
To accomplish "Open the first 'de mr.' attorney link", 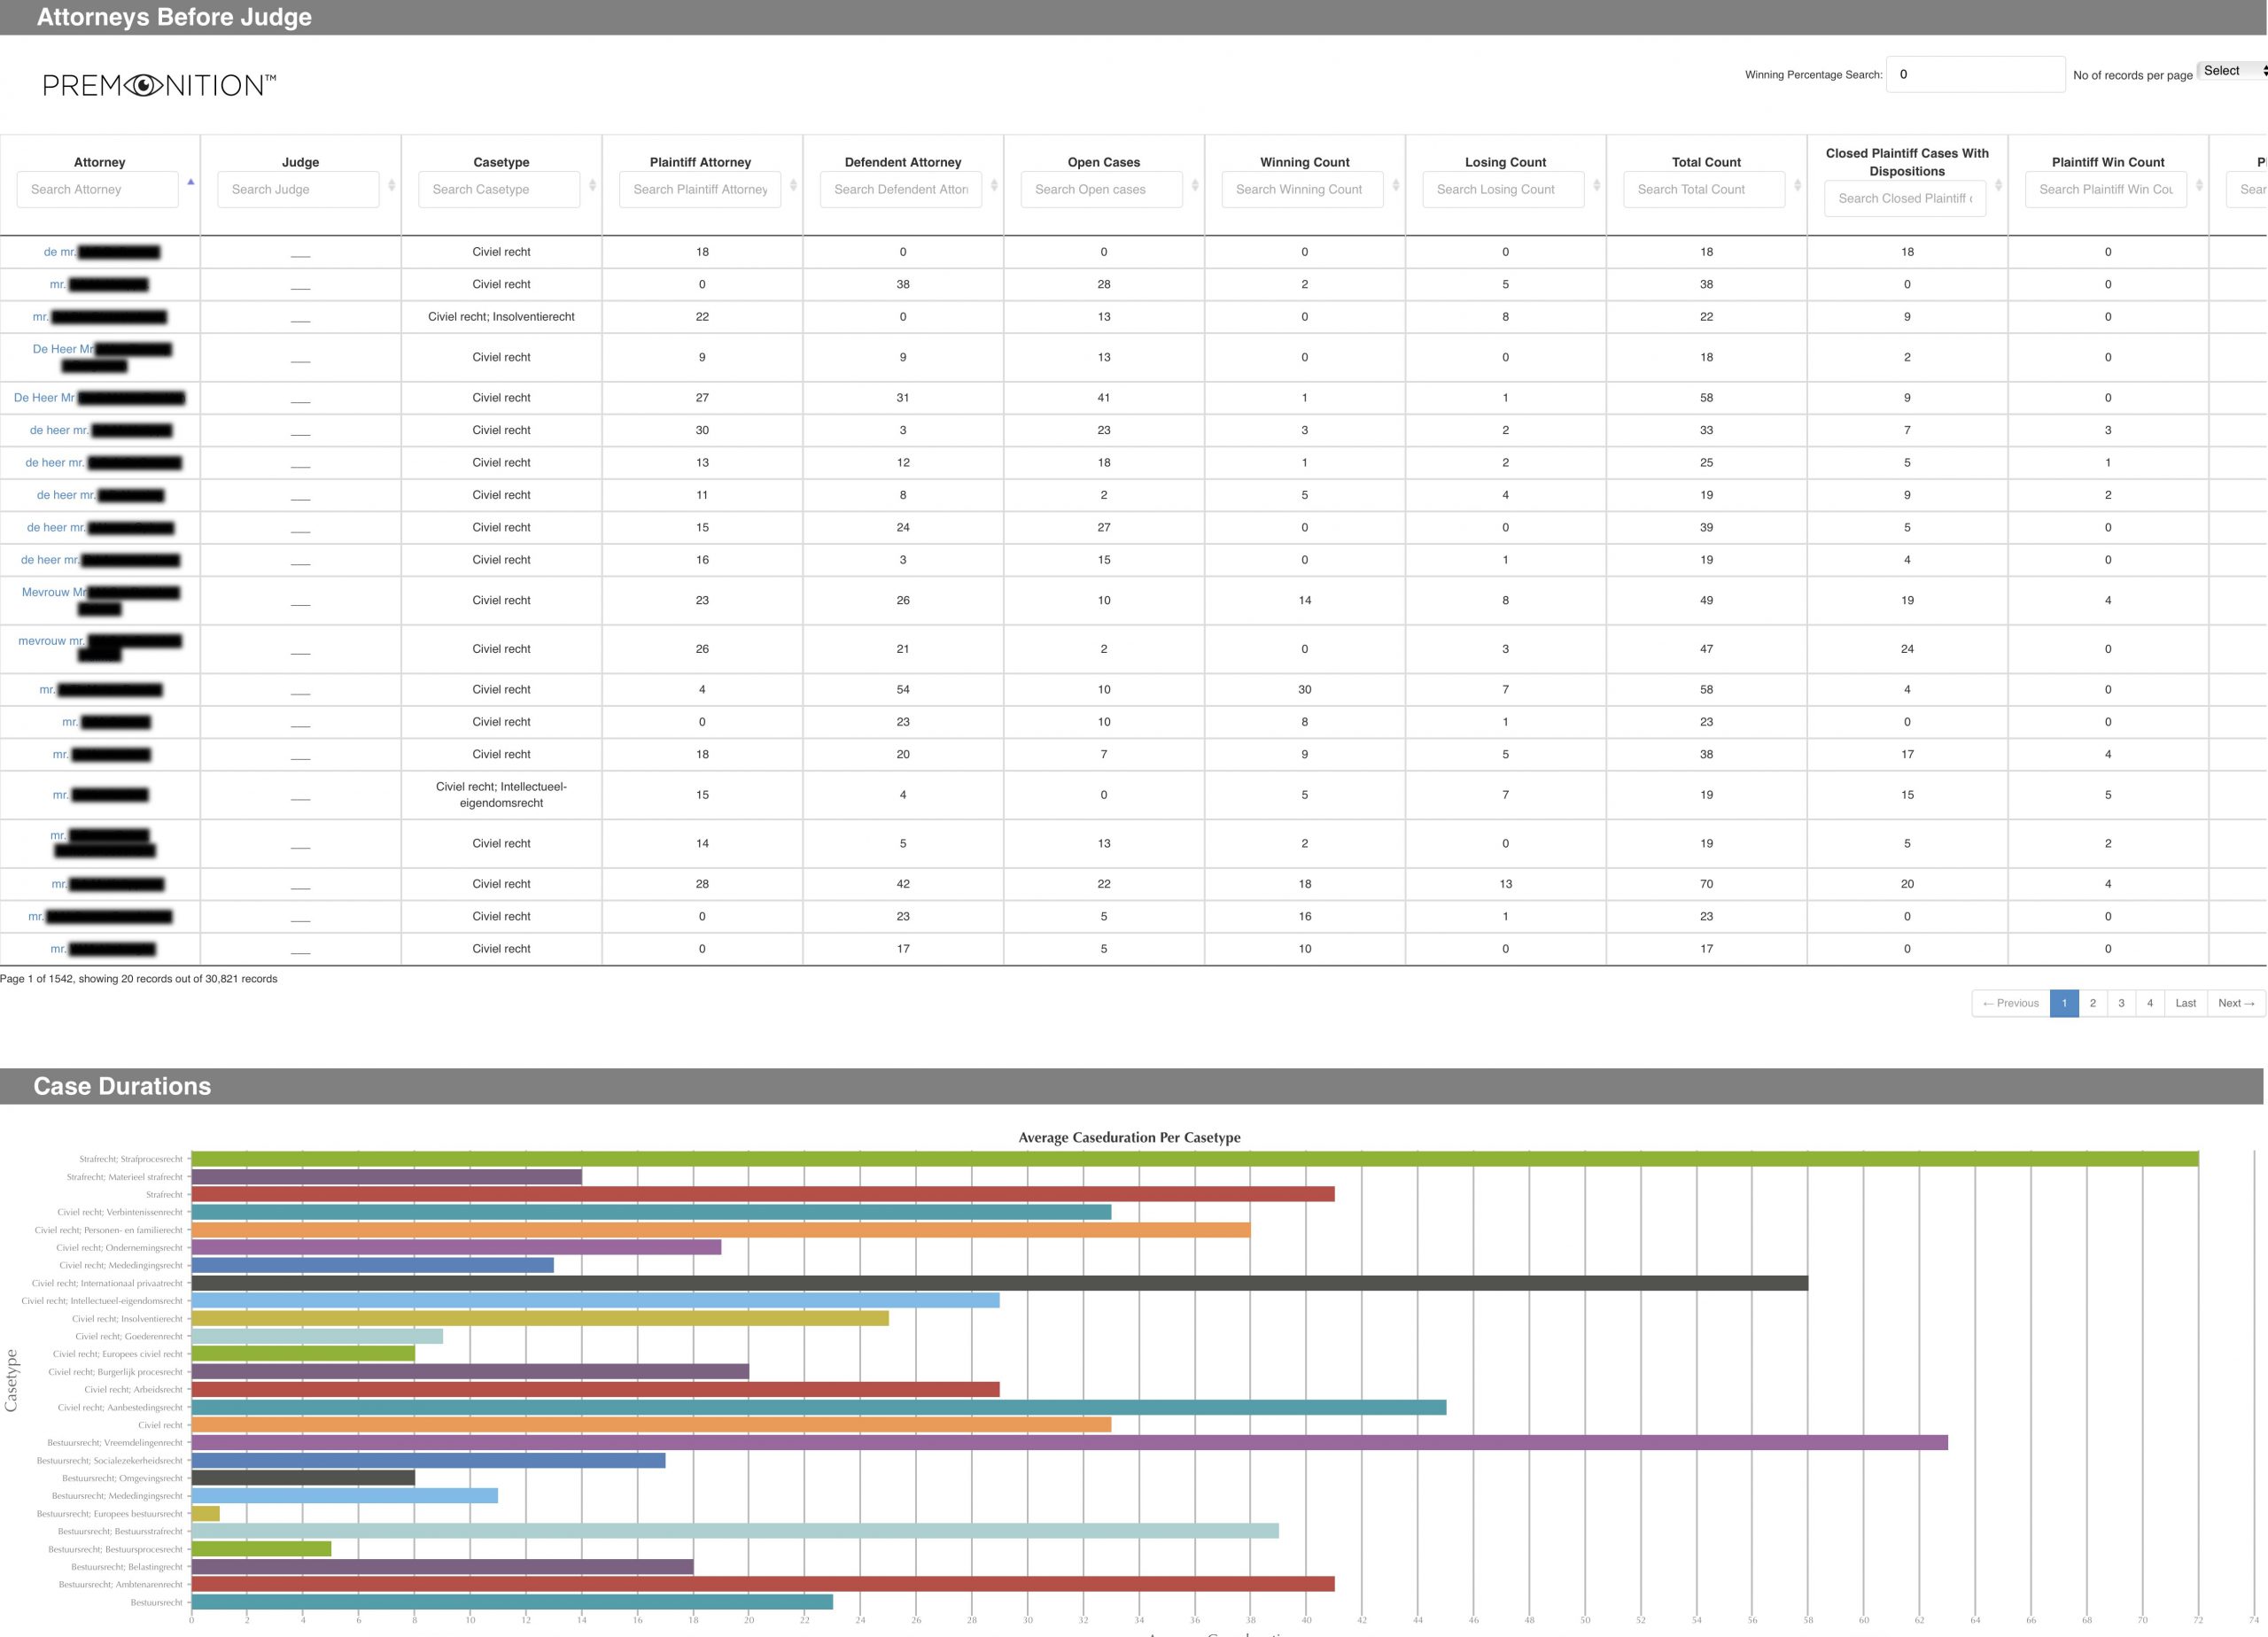I will (59, 252).
